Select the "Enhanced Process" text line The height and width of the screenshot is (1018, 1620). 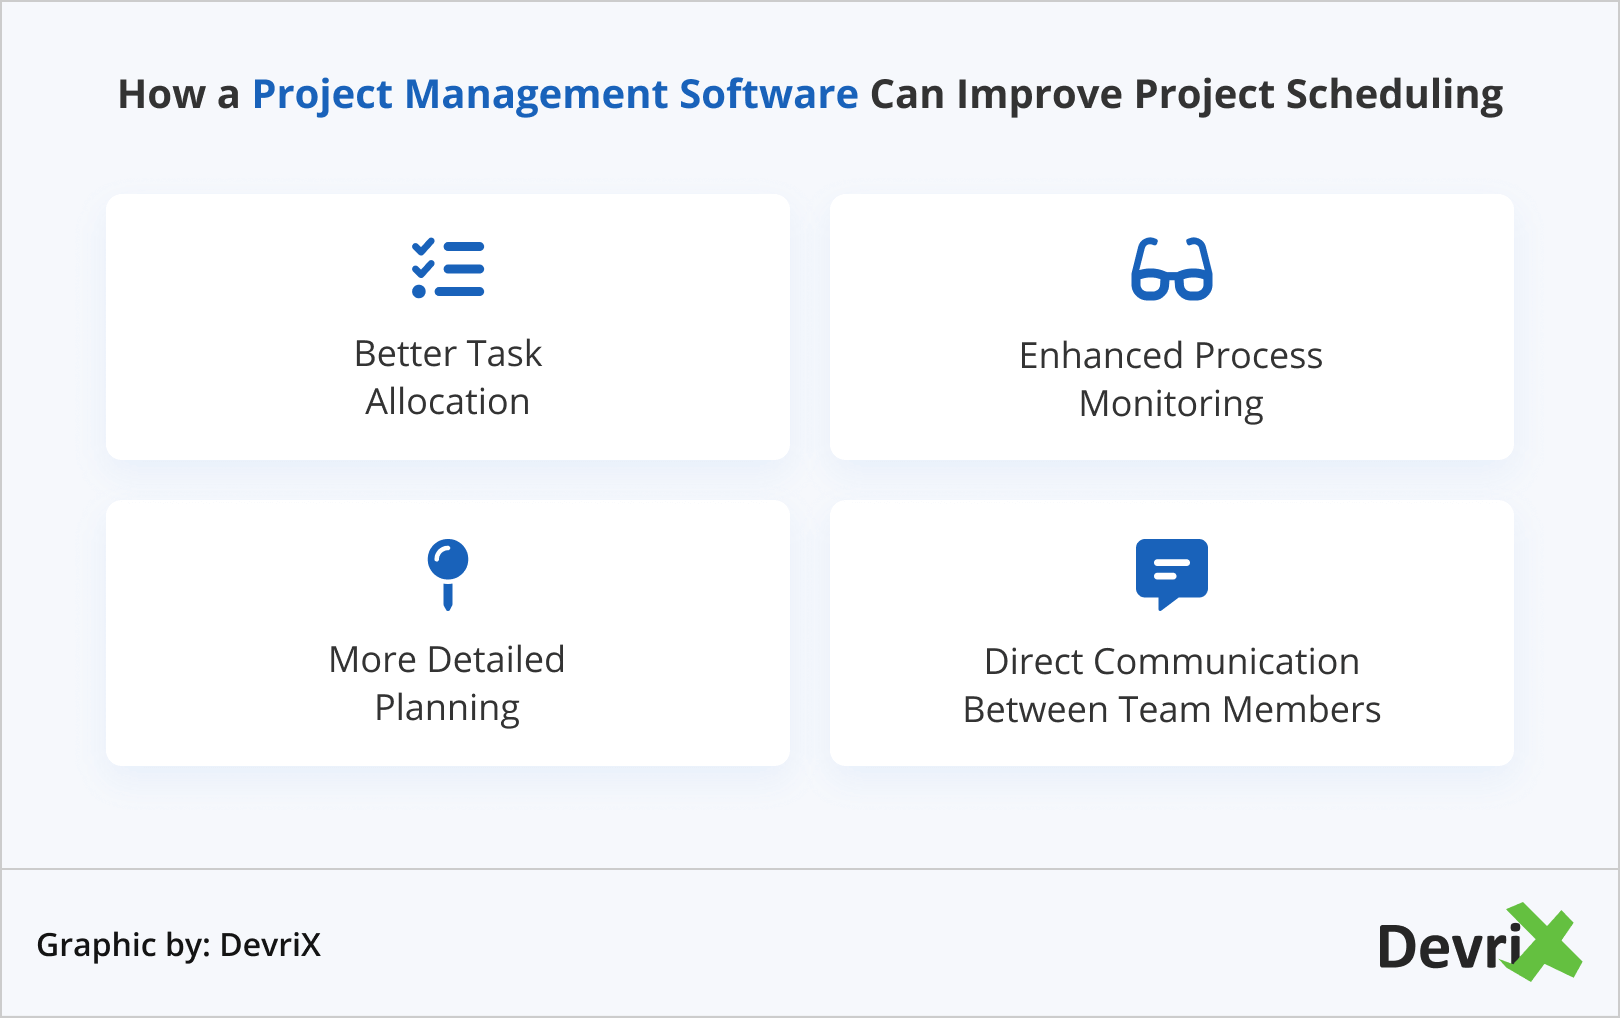[1171, 356]
